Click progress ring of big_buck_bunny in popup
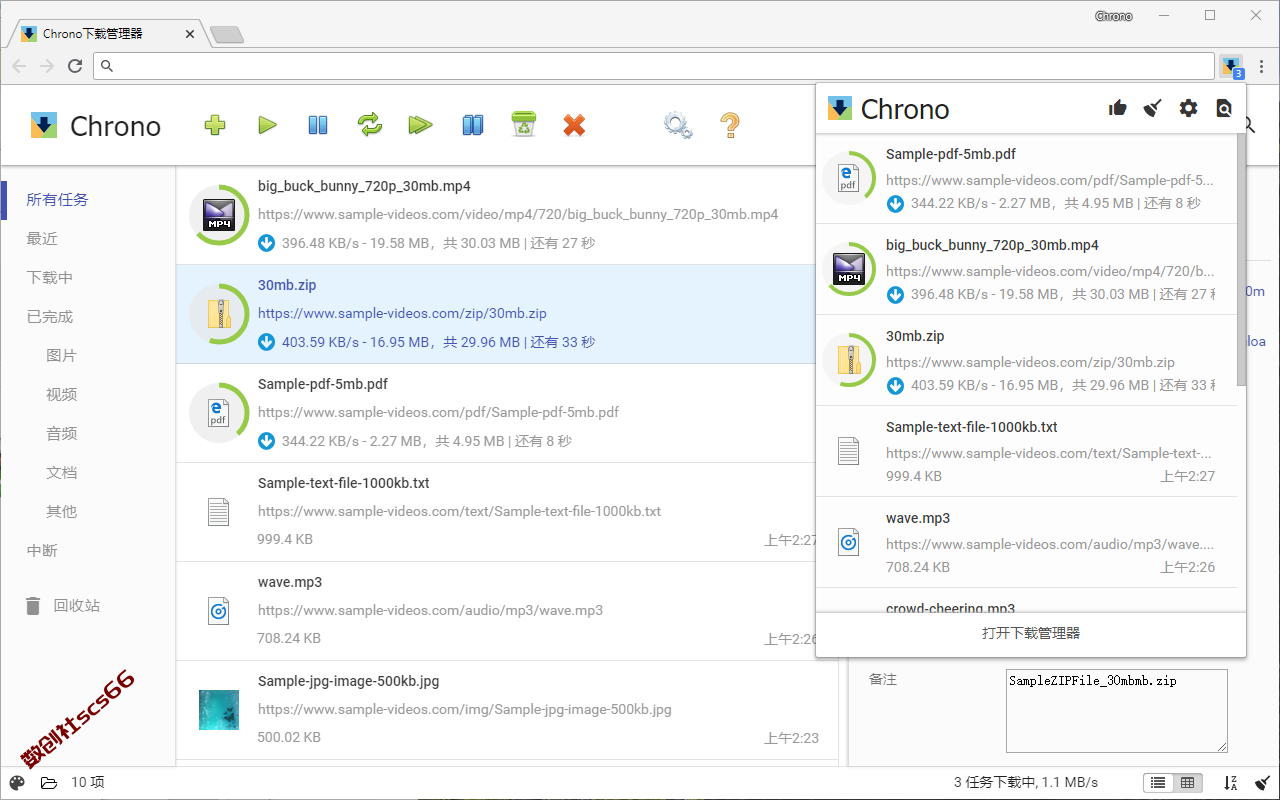This screenshot has height=800, width=1280. click(x=849, y=270)
